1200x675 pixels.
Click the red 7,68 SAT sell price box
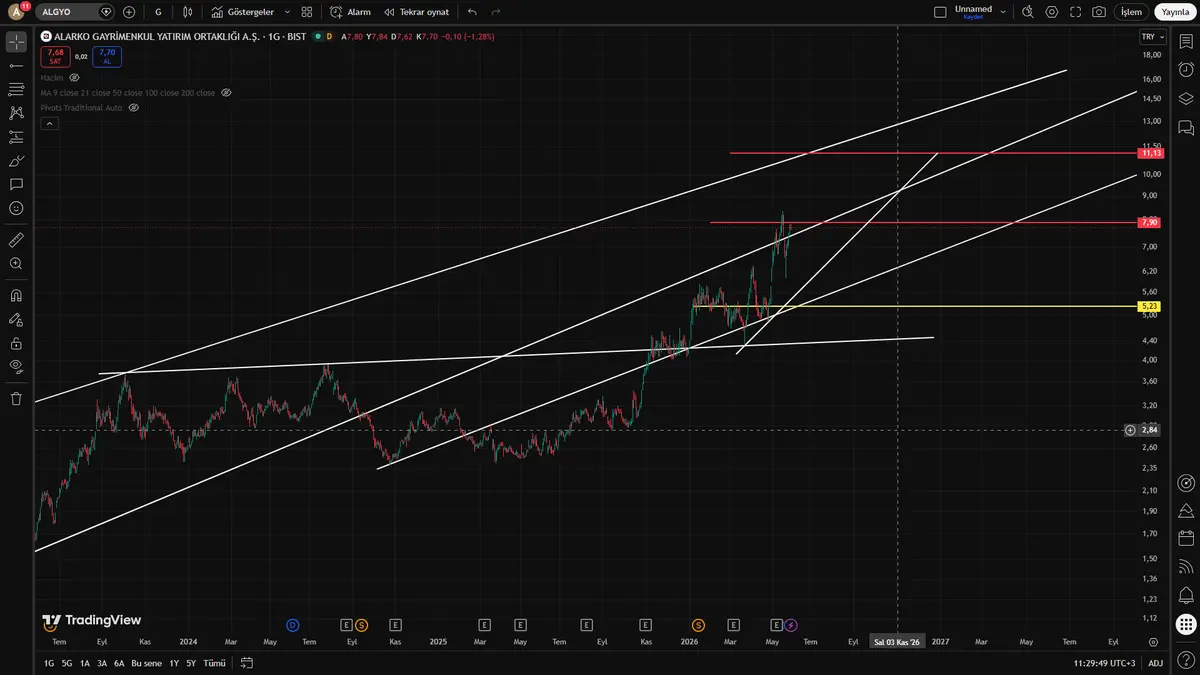point(55,57)
